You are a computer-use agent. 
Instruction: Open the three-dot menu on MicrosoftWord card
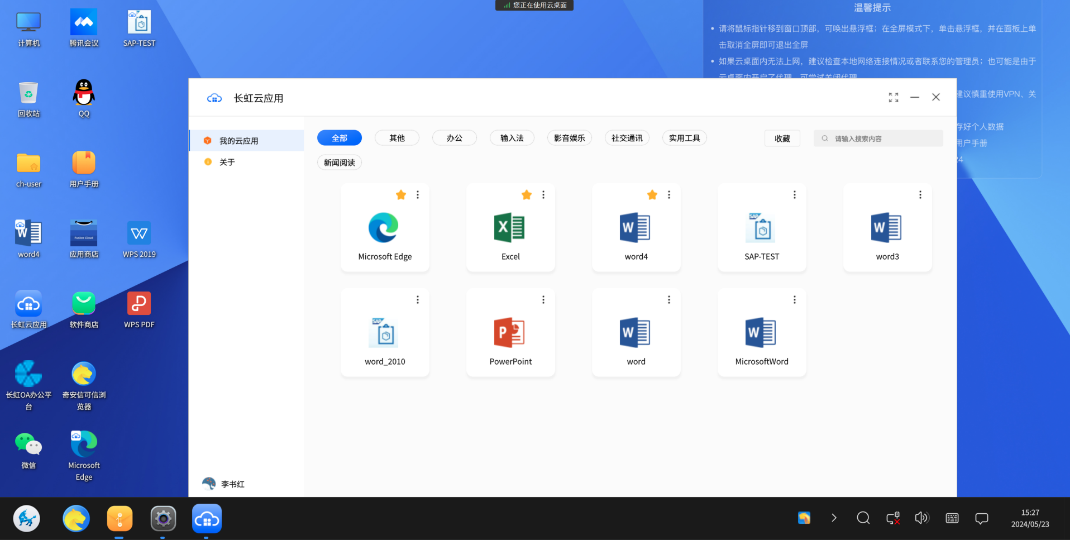tap(794, 300)
